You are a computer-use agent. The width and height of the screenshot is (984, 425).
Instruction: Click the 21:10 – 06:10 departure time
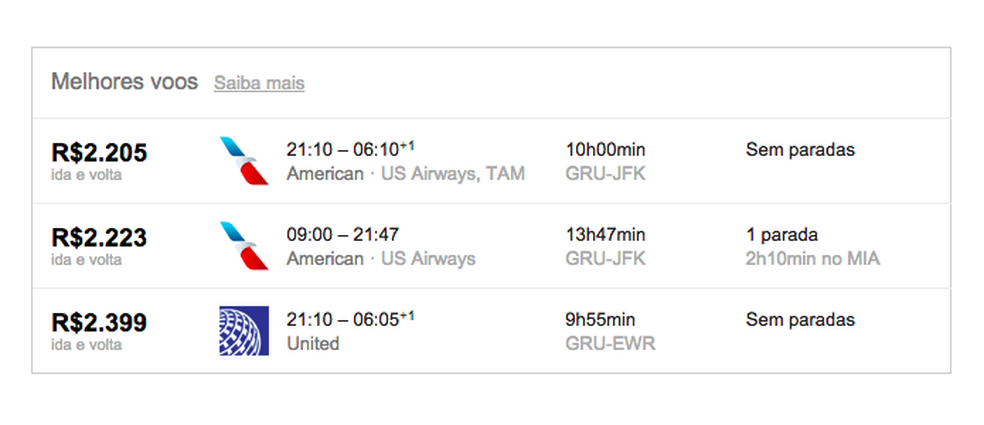tap(350, 150)
